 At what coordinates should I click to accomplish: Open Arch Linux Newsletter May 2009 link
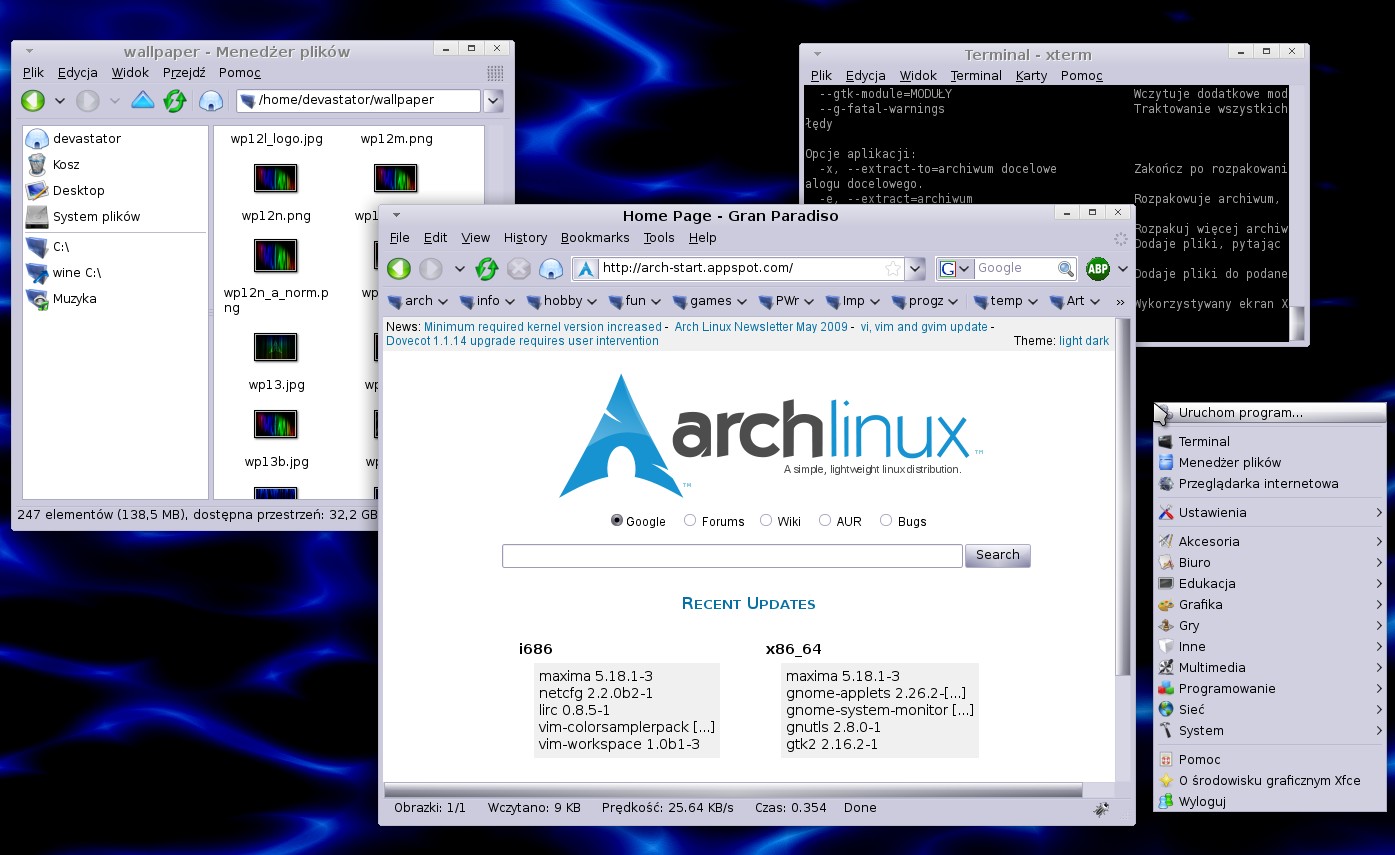click(761, 327)
